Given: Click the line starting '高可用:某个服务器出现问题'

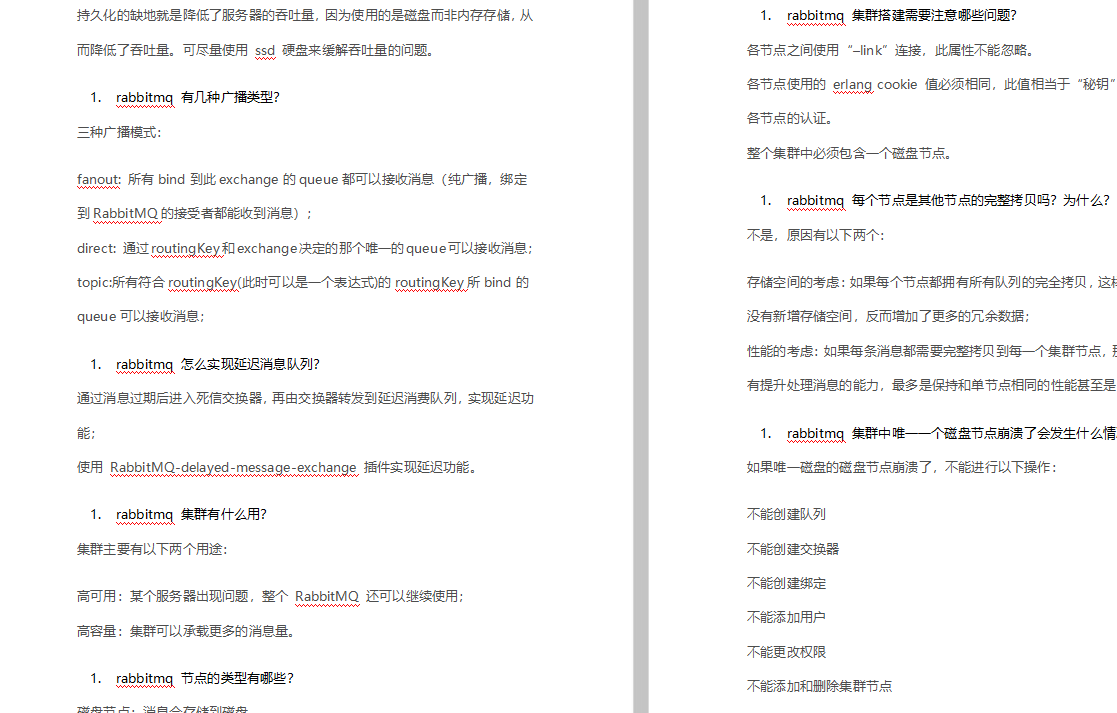Looking at the screenshot, I should click(270, 596).
